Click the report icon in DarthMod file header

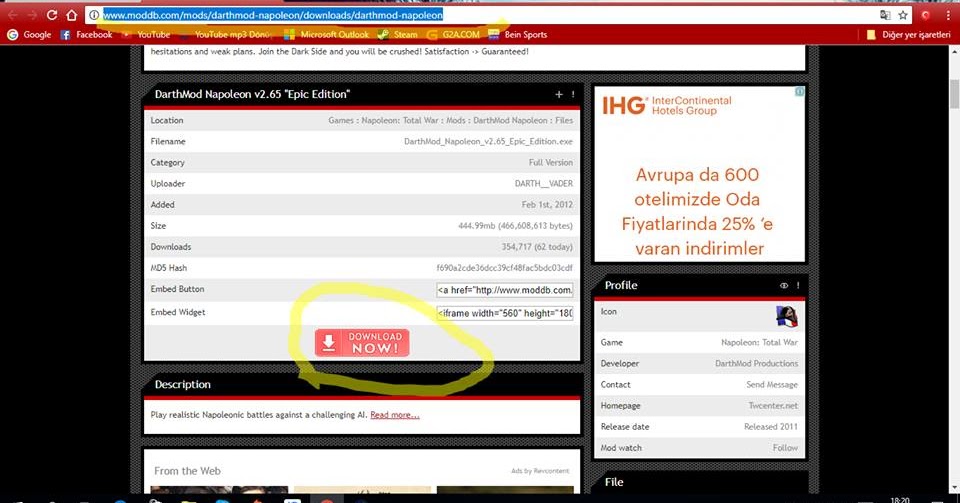pos(573,94)
